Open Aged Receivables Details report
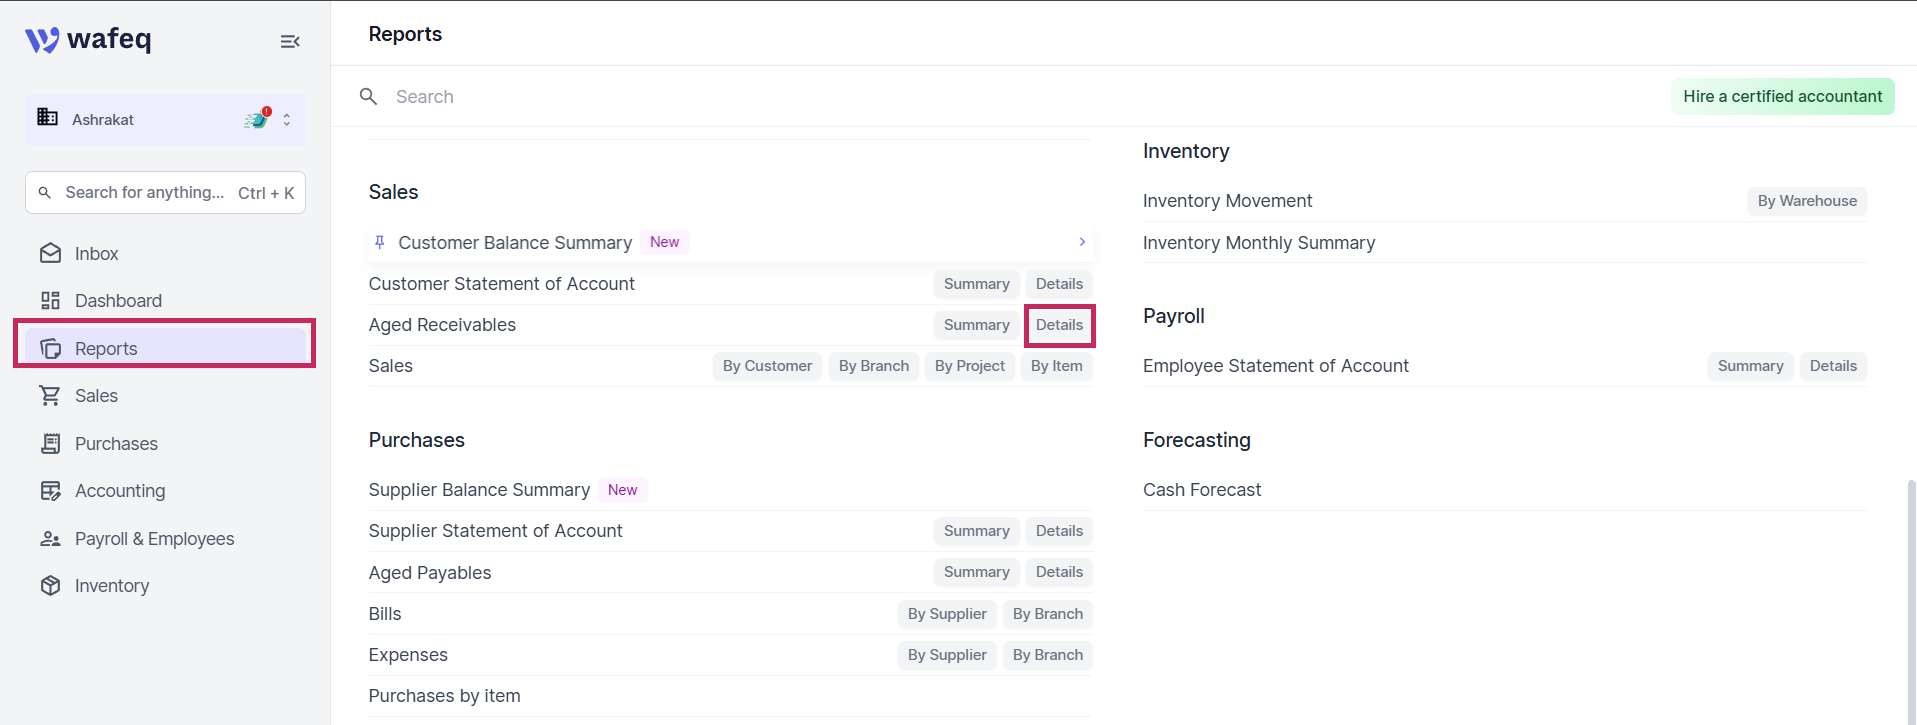Screen dimensions: 1917x725 point(1059,325)
